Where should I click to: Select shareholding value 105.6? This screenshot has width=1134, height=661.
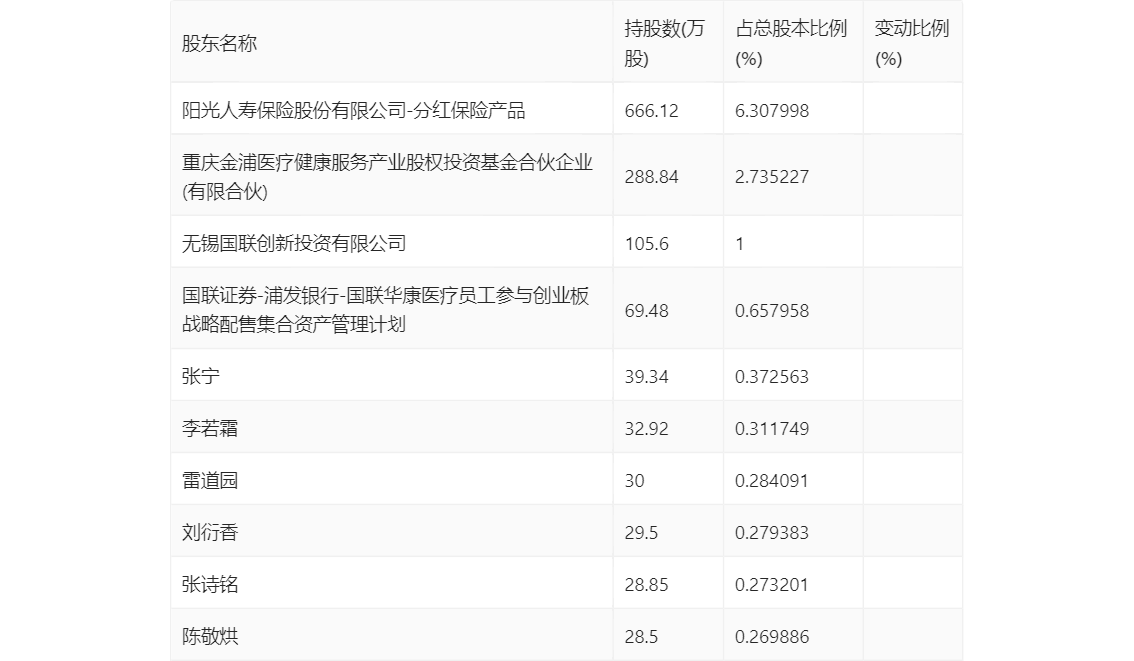pos(647,244)
